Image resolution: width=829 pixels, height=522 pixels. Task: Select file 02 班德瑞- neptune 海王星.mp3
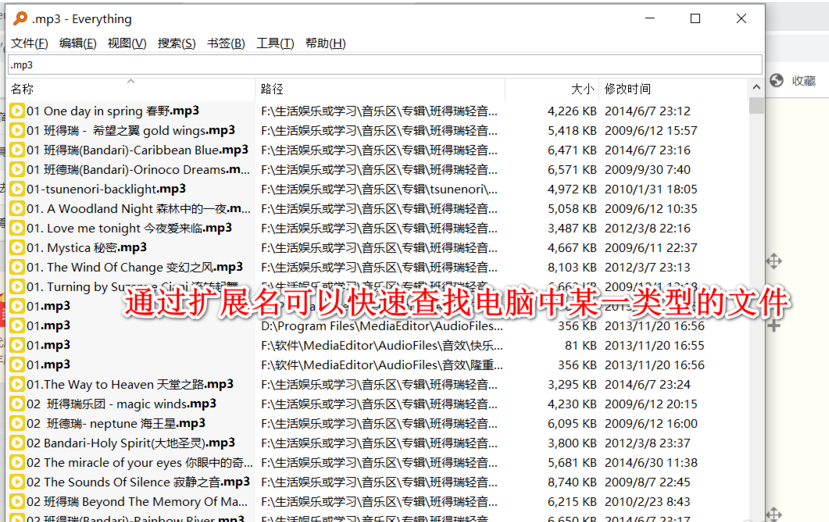pos(116,424)
